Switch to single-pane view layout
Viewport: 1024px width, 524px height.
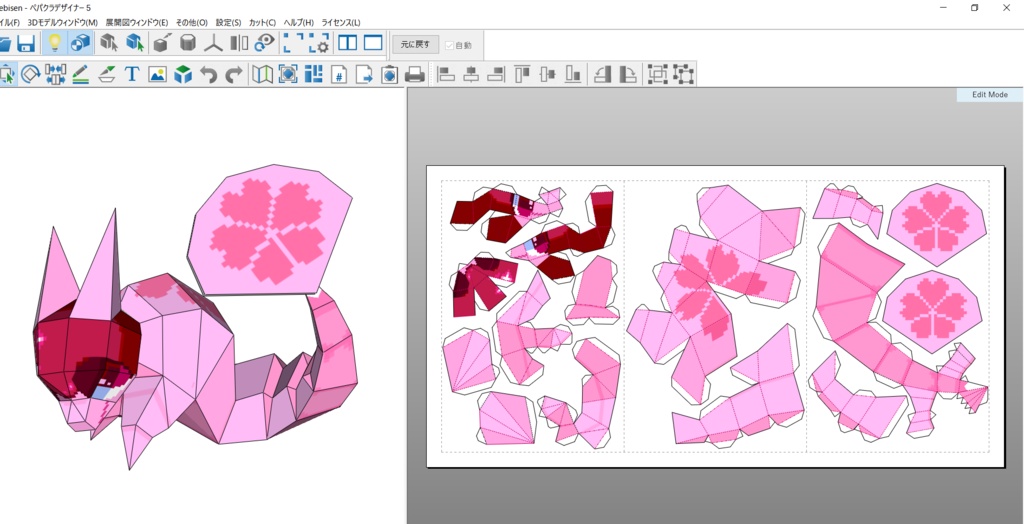[373, 44]
